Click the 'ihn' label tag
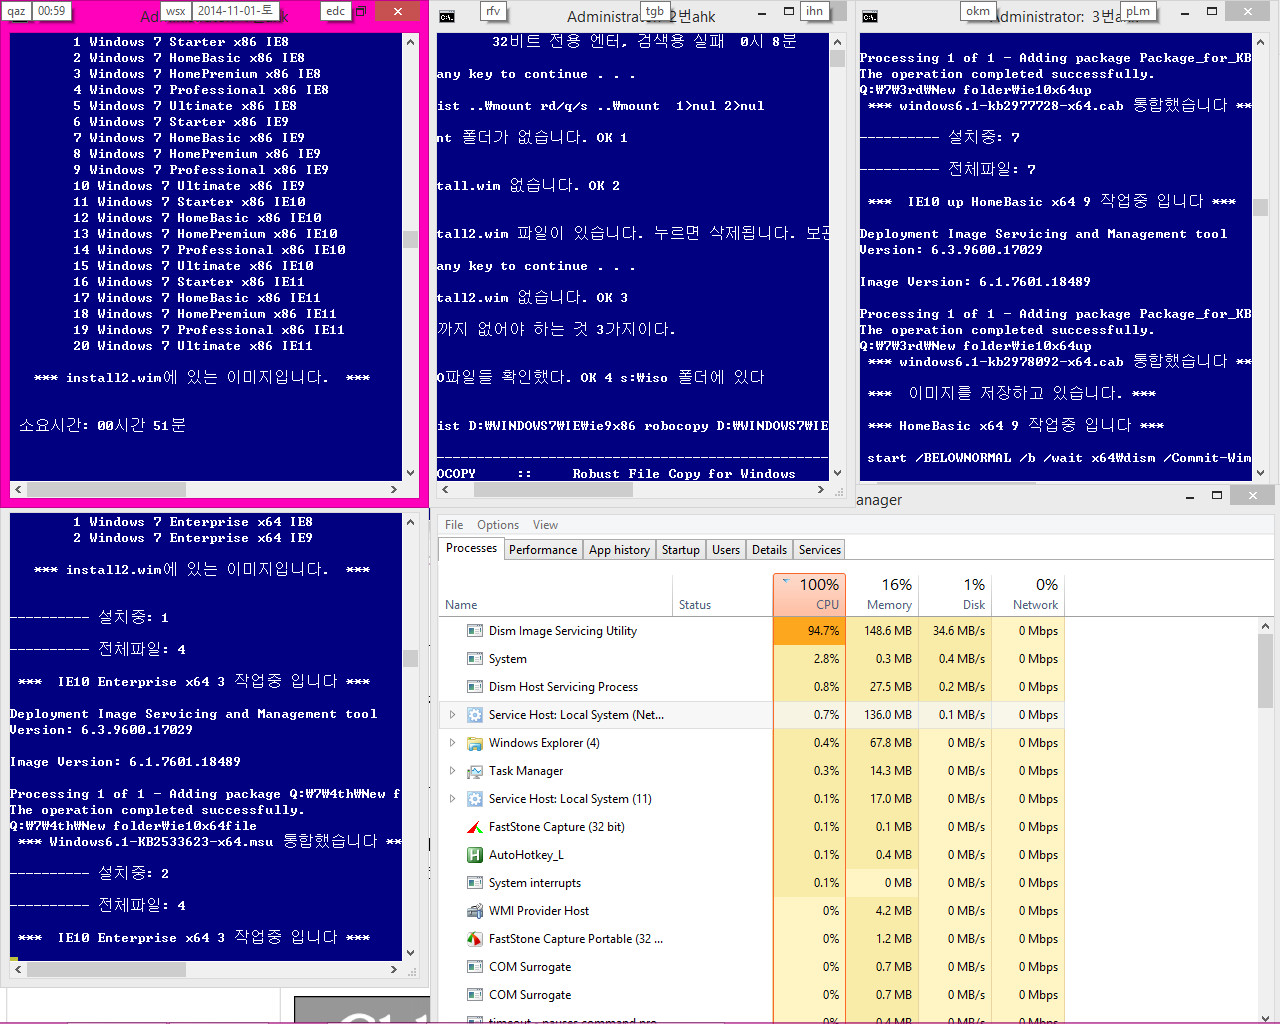The height and width of the screenshot is (1024, 1280). 815,11
